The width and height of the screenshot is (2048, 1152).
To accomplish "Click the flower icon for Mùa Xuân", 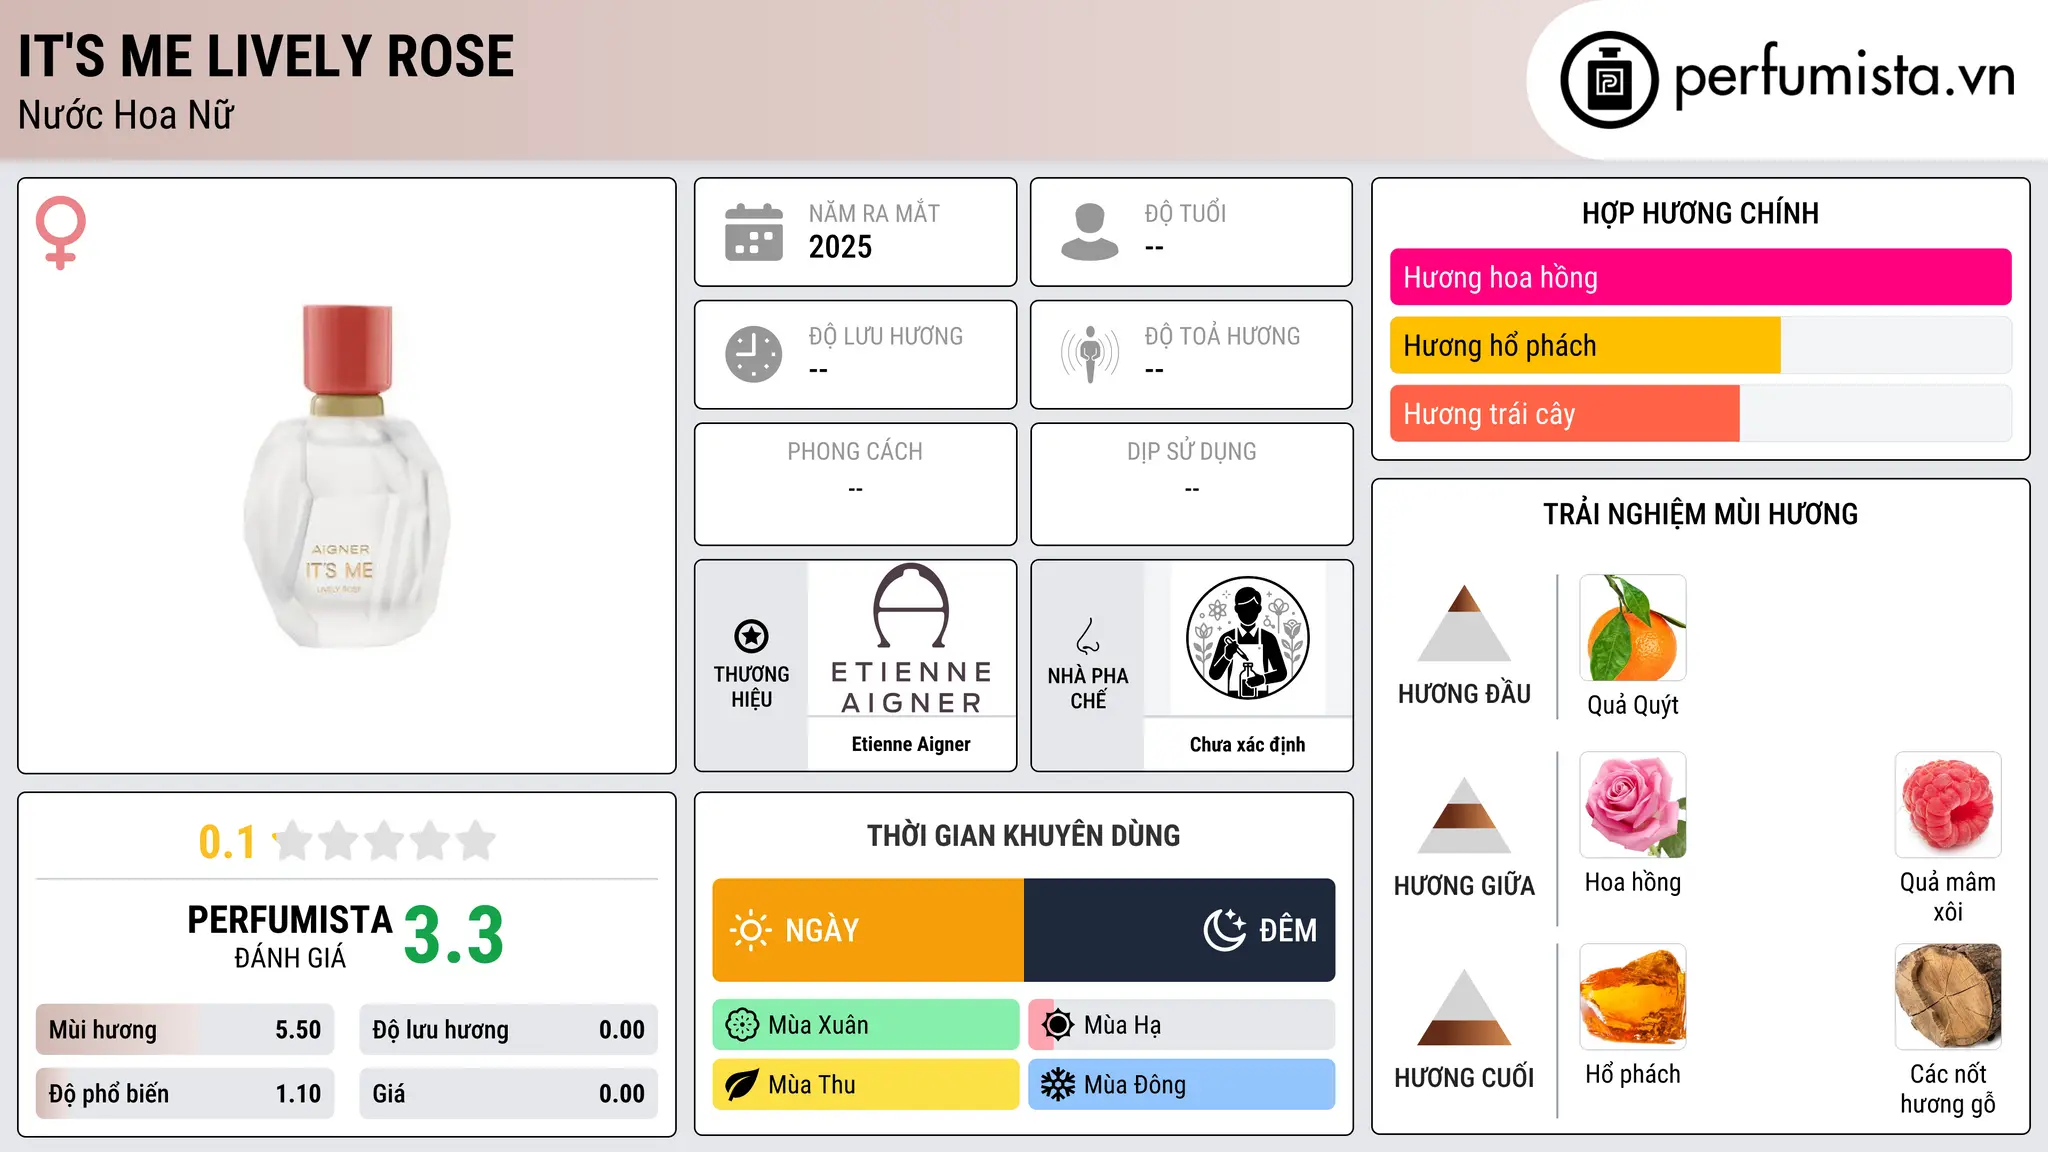I will (742, 1025).
